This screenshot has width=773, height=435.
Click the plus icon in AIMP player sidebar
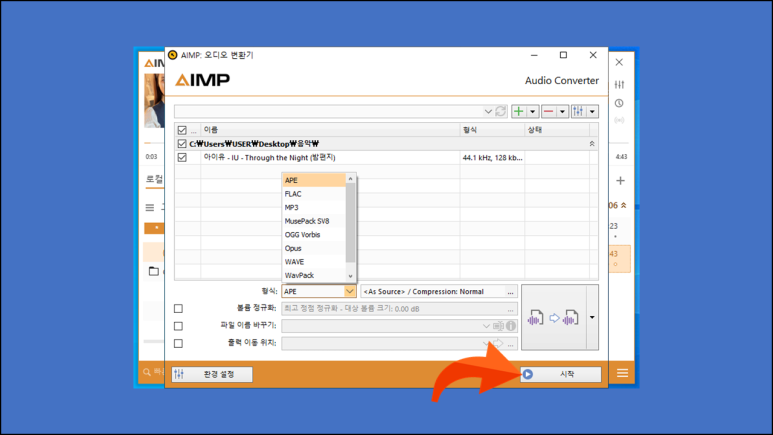[620, 181]
